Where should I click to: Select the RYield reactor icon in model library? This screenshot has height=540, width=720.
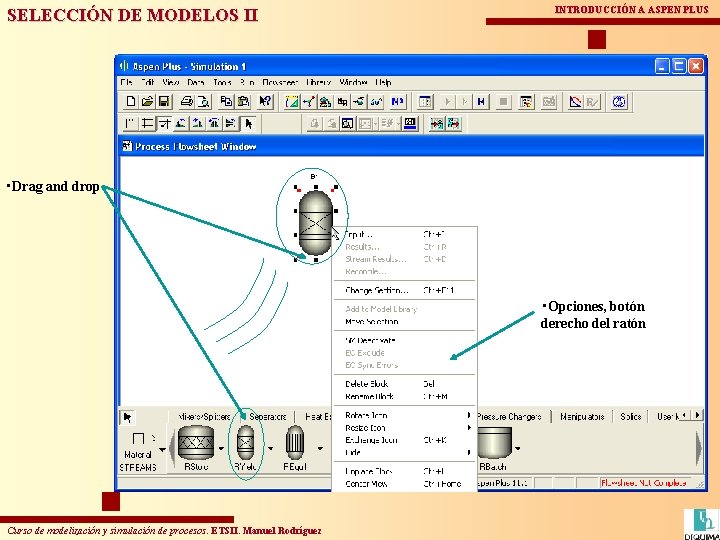click(246, 442)
